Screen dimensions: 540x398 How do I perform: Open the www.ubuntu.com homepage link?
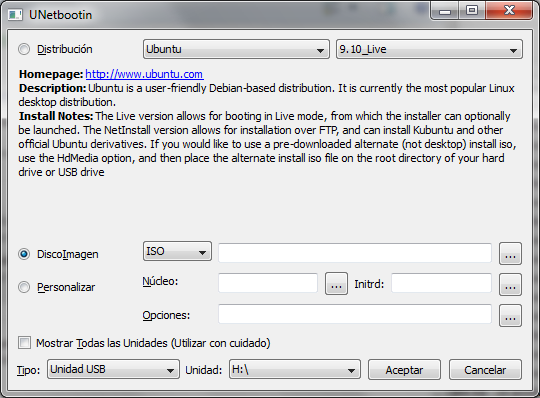[x=144, y=74]
